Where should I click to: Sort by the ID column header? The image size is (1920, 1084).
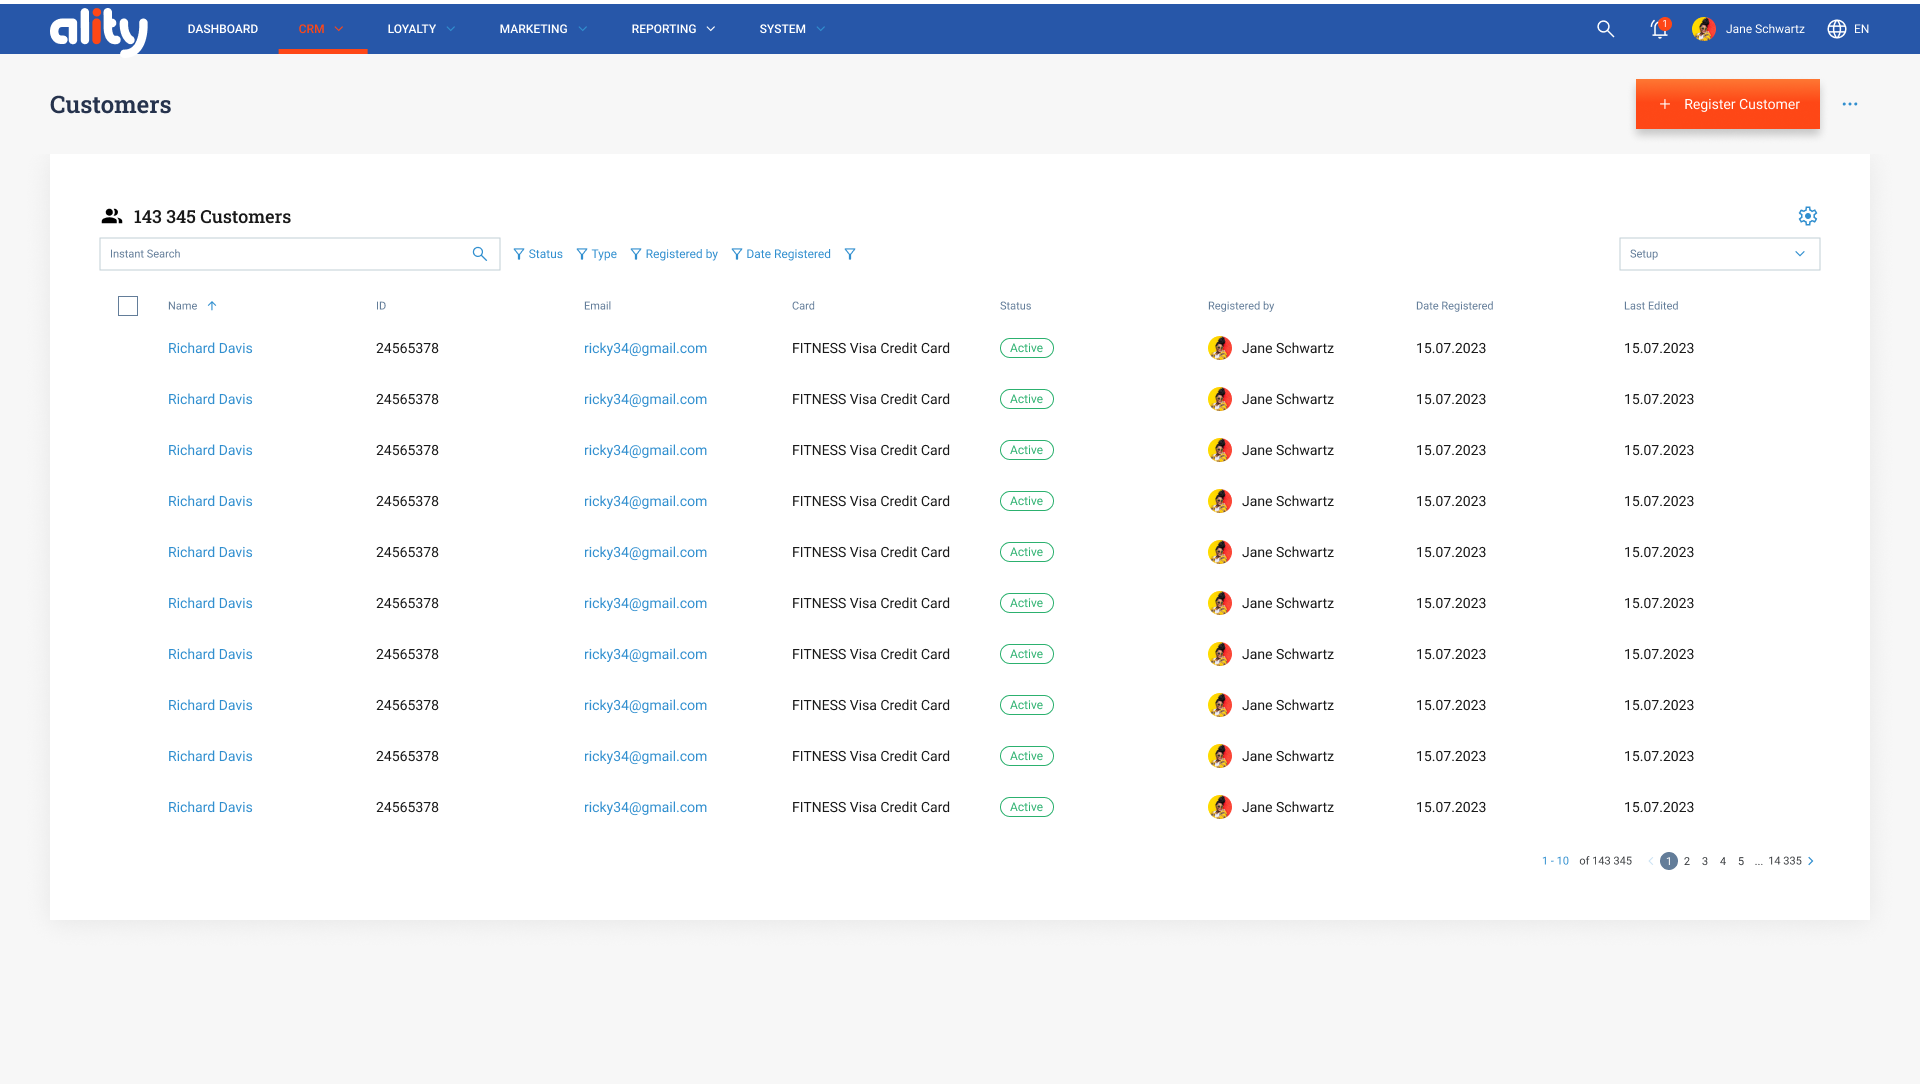[x=380, y=306]
